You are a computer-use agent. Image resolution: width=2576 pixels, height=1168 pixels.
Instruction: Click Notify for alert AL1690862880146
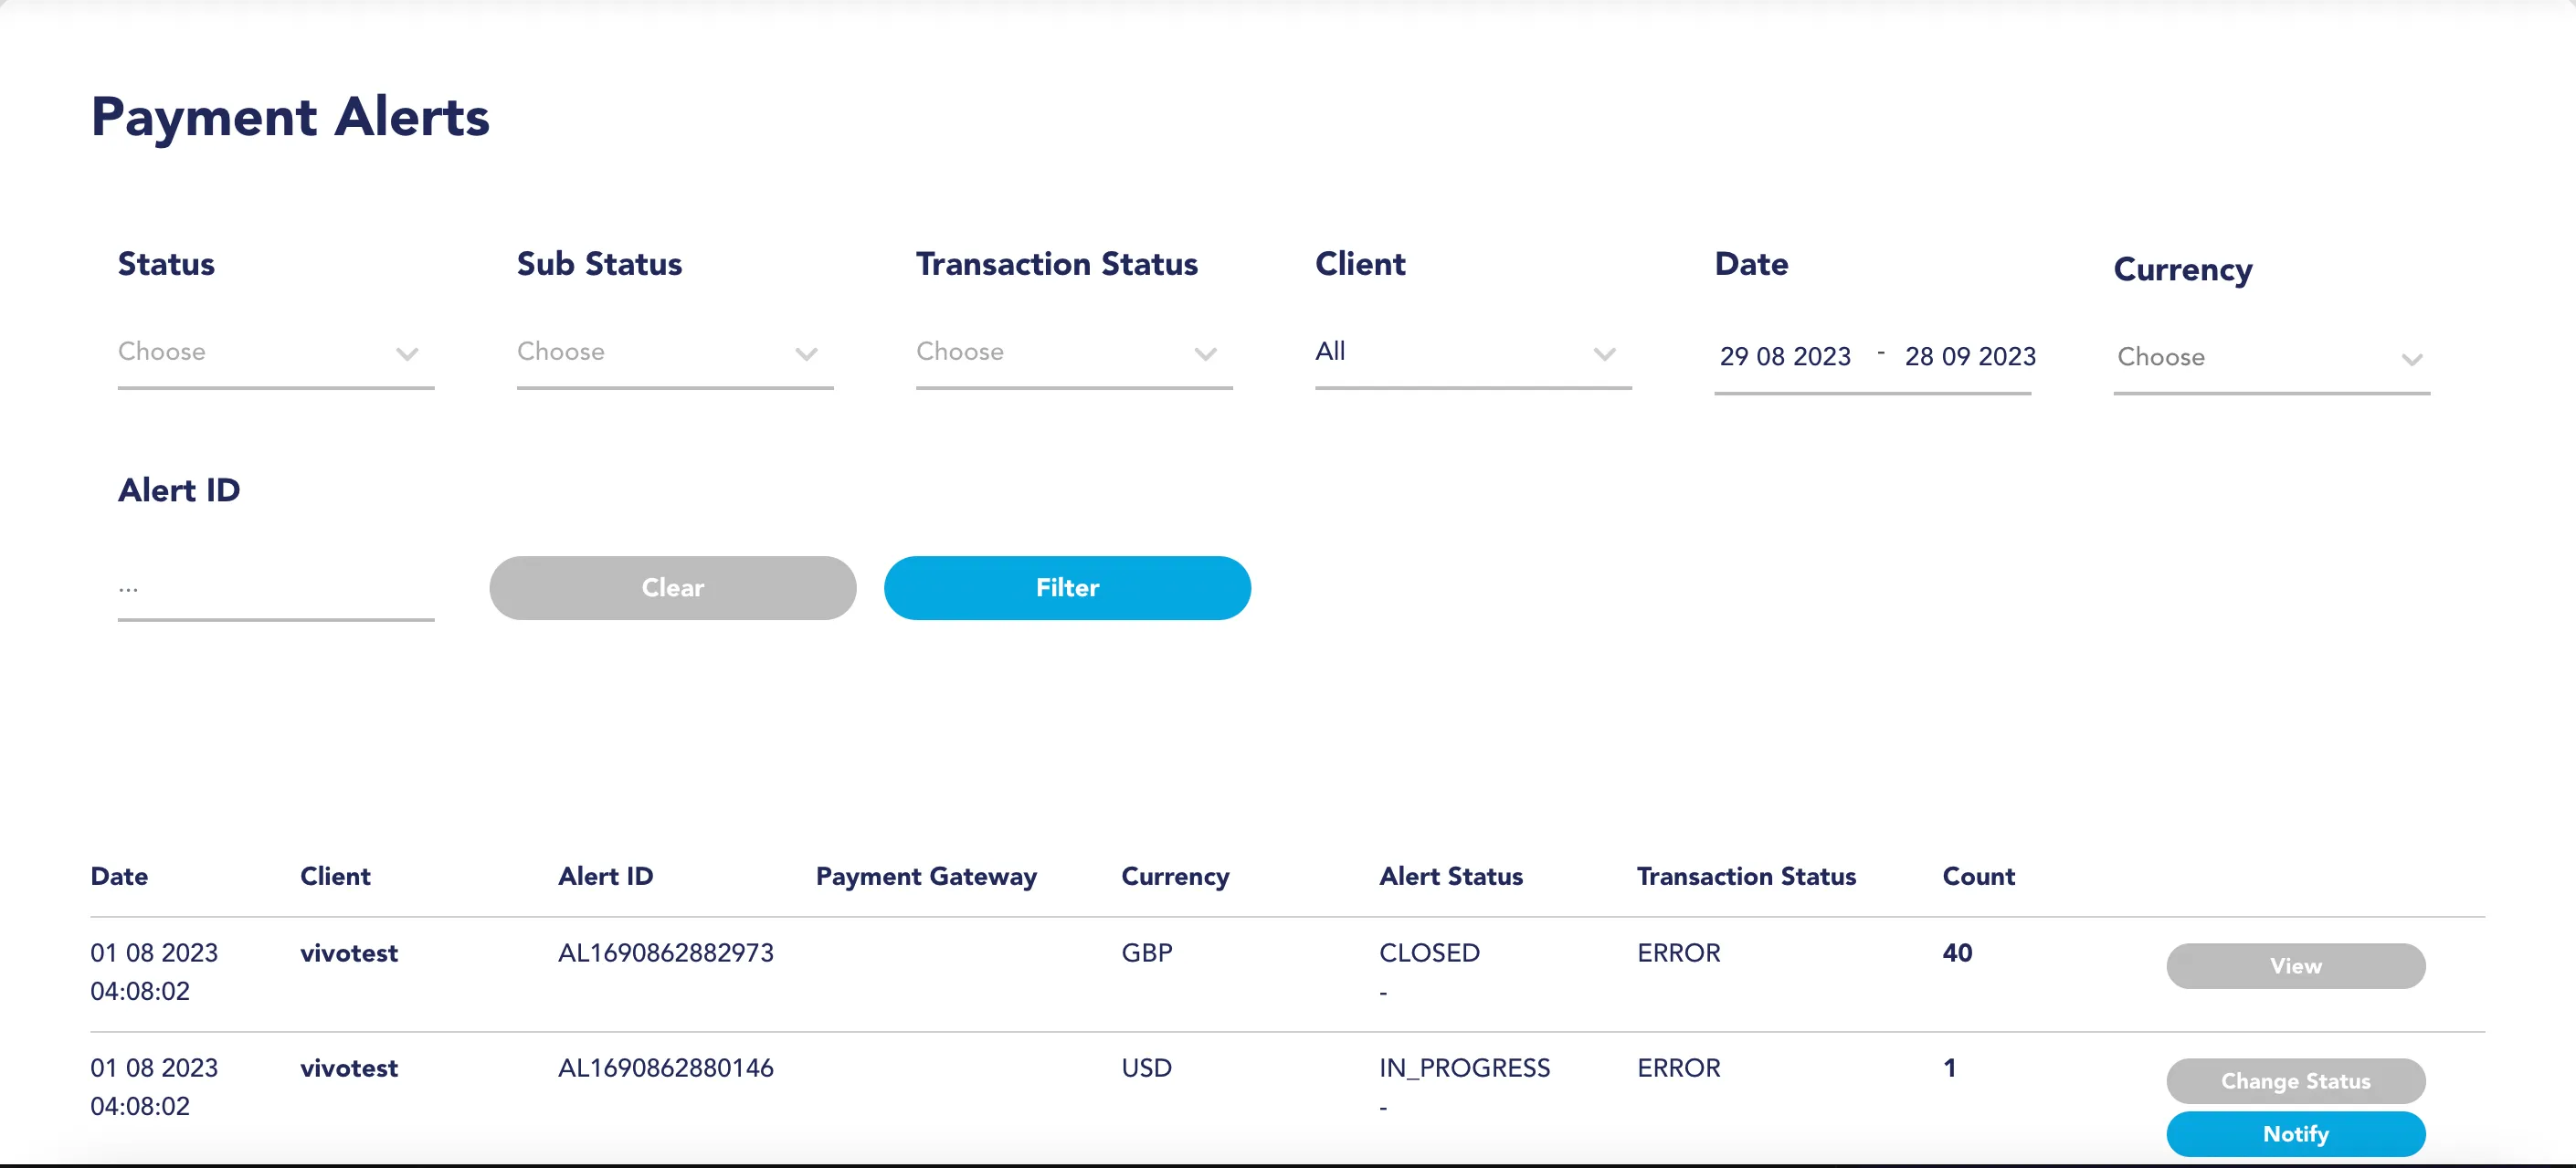click(x=2294, y=1134)
